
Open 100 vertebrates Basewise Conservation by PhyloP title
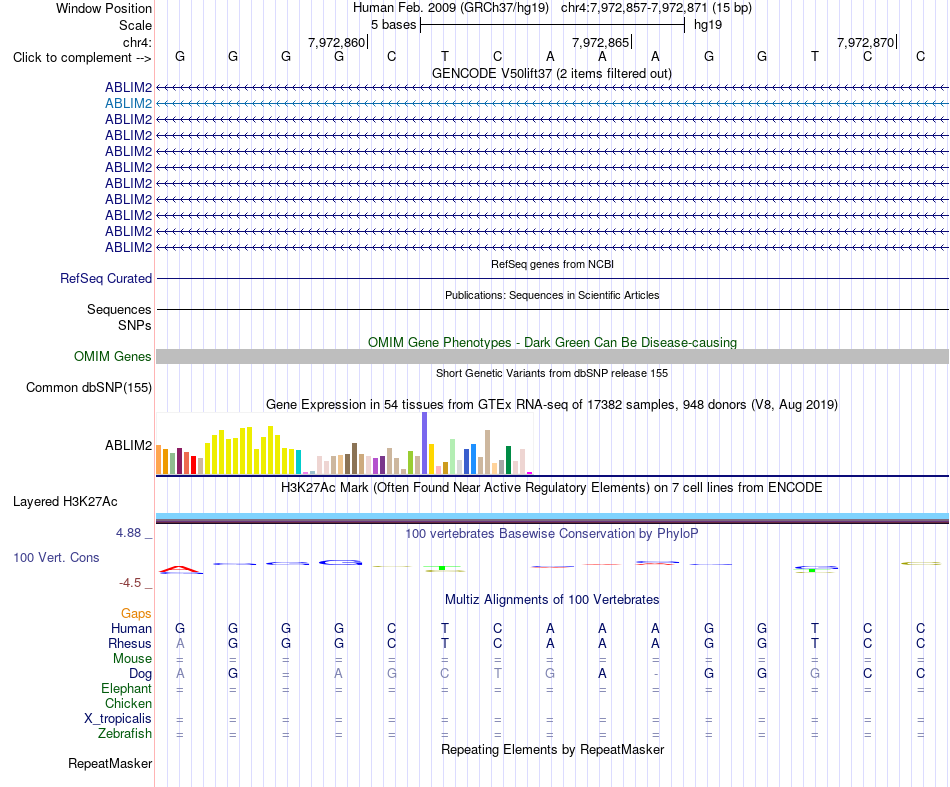[x=552, y=534]
